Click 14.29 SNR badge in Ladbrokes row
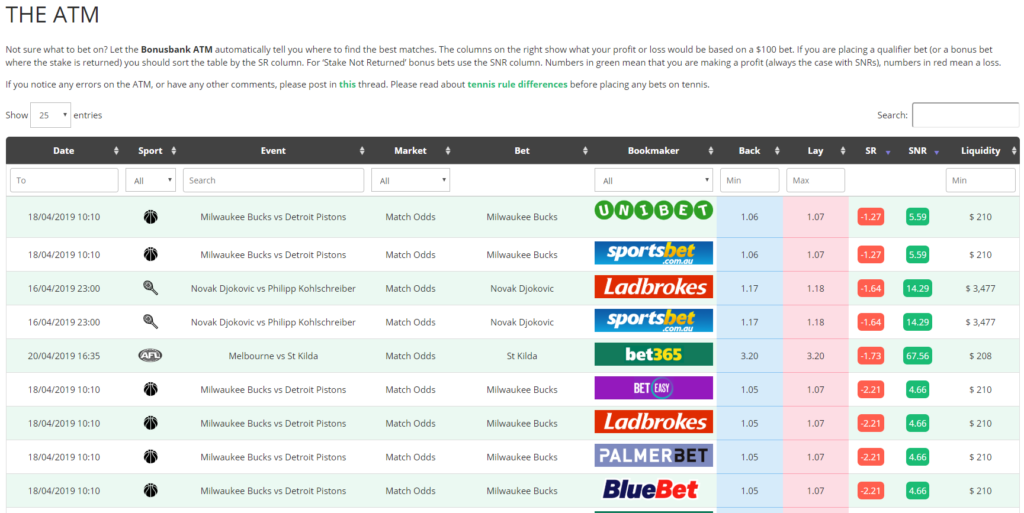Screen dimensions: 1024x513 click(918, 288)
